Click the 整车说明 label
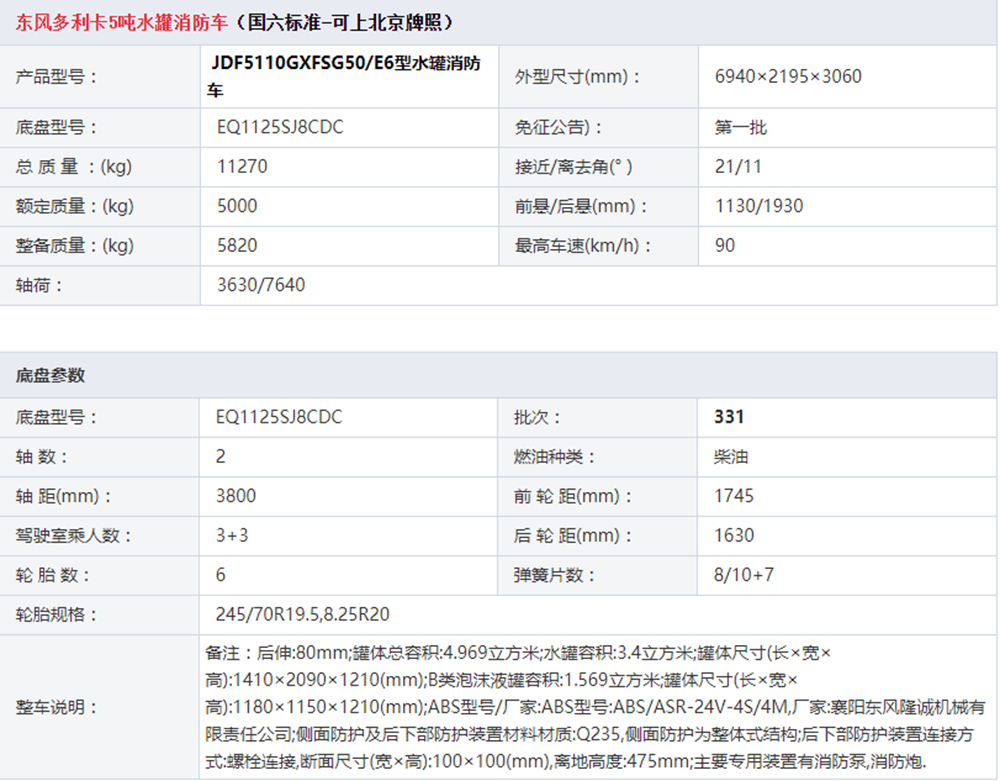This screenshot has height=781, width=1000. pos(56,708)
